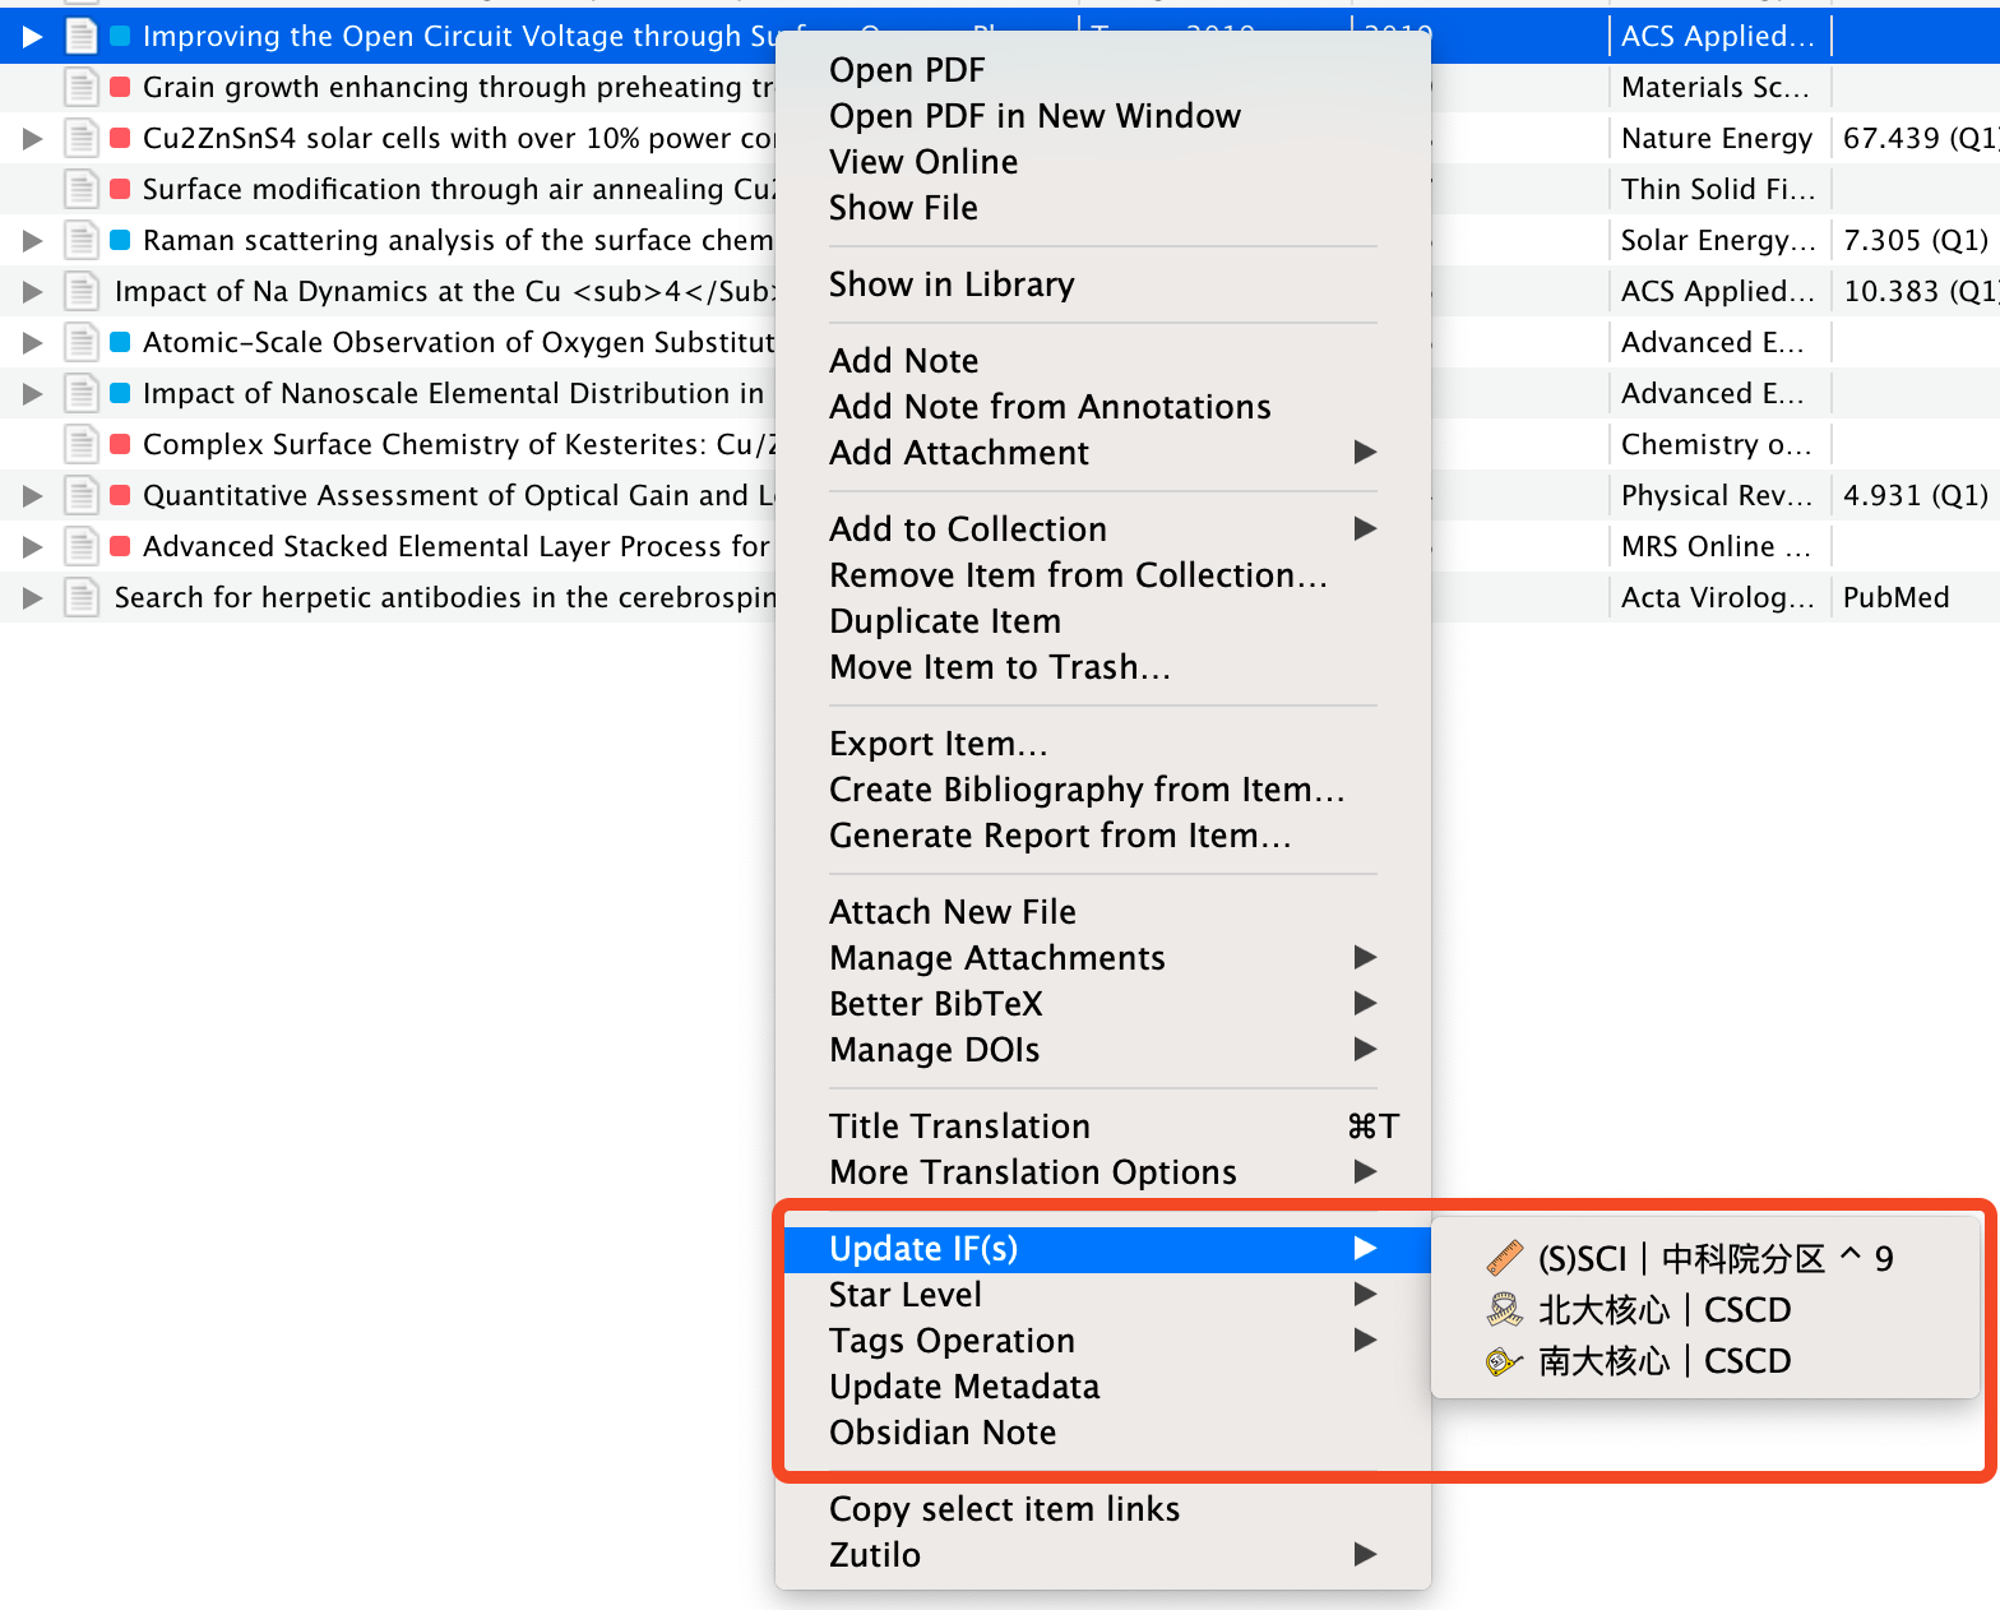Image resolution: width=2000 pixels, height=1610 pixels.
Task: Click the ruler icon beside (S)SCI option
Action: 1503,1258
